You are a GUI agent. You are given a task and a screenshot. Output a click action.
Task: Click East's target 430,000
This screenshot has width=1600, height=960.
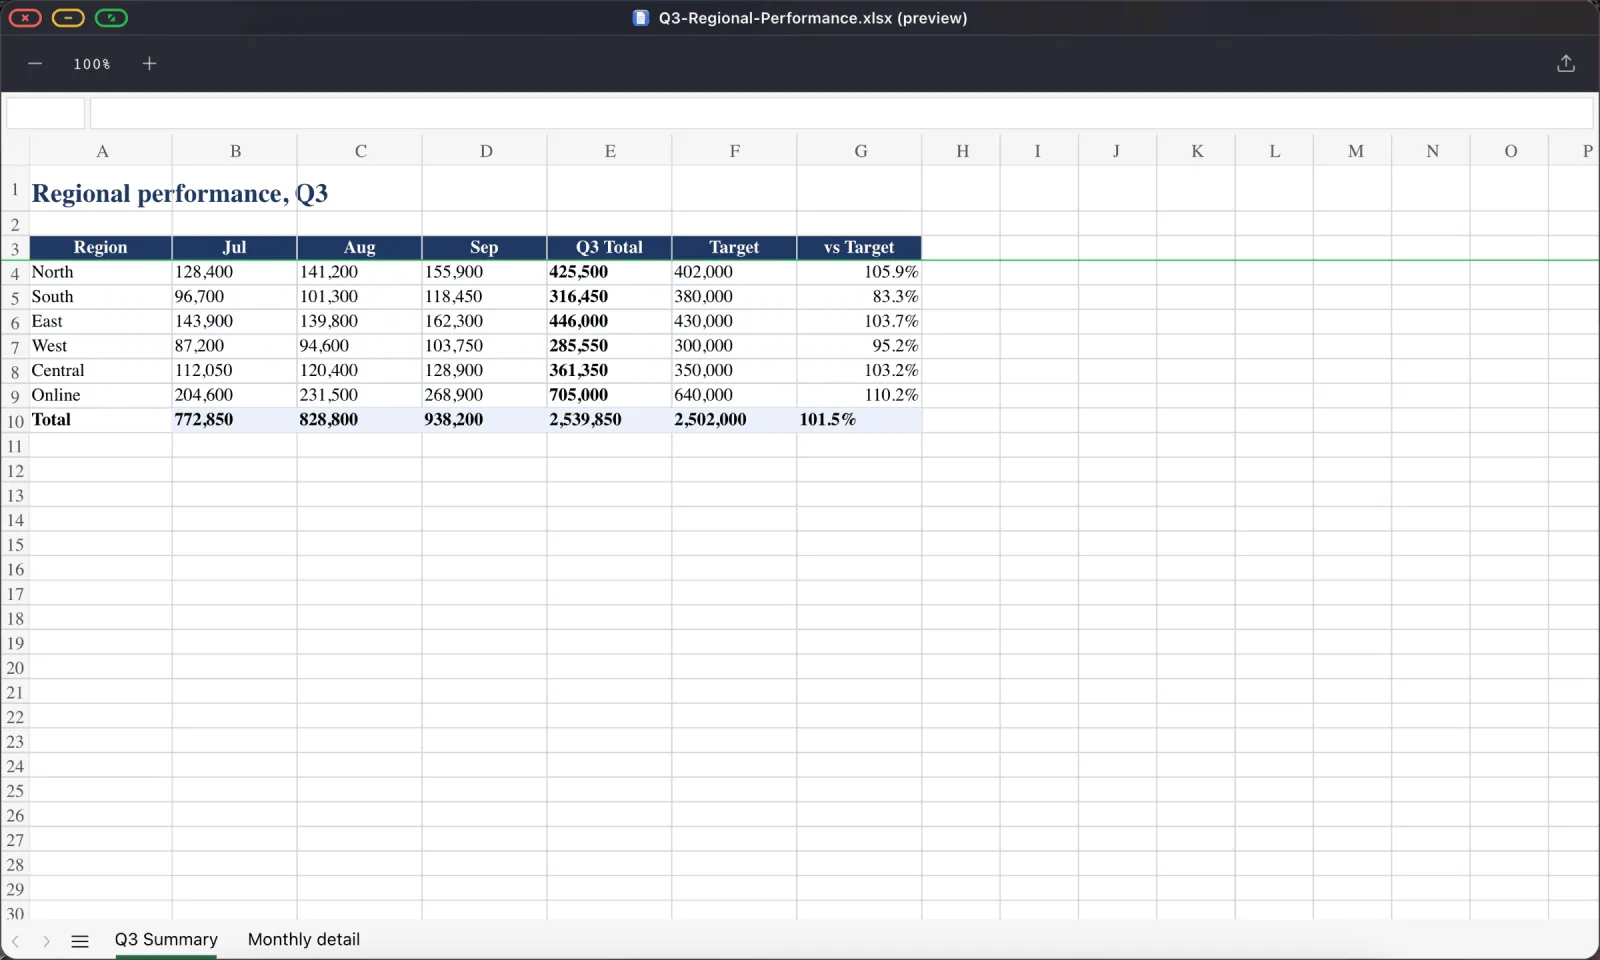click(735, 321)
